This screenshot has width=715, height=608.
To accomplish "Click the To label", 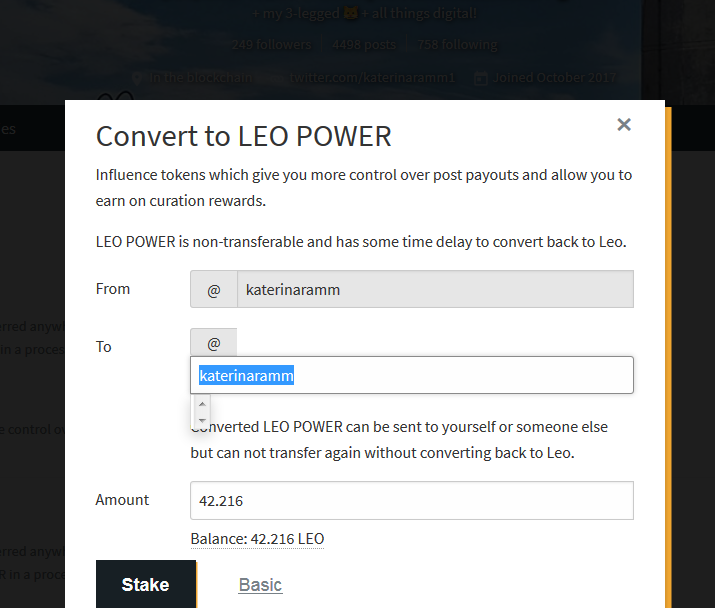I will [x=104, y=347].
